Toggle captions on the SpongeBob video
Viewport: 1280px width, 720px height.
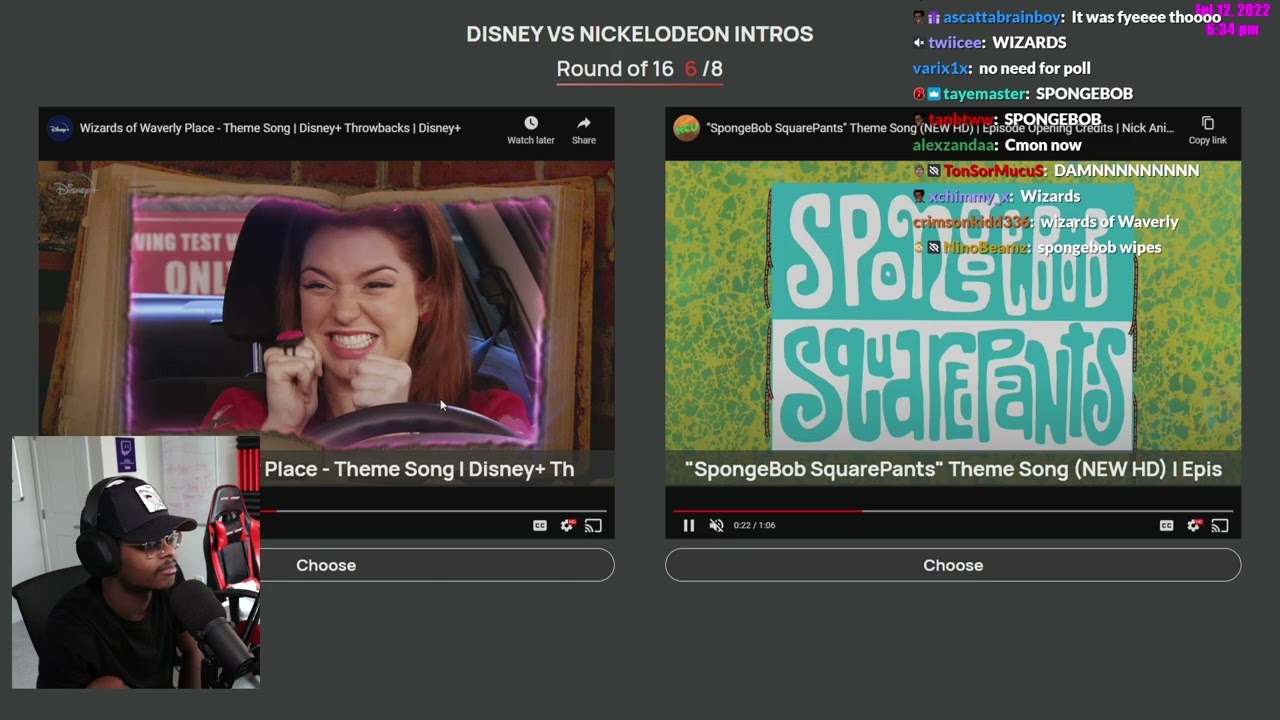tap(1166, 525)
